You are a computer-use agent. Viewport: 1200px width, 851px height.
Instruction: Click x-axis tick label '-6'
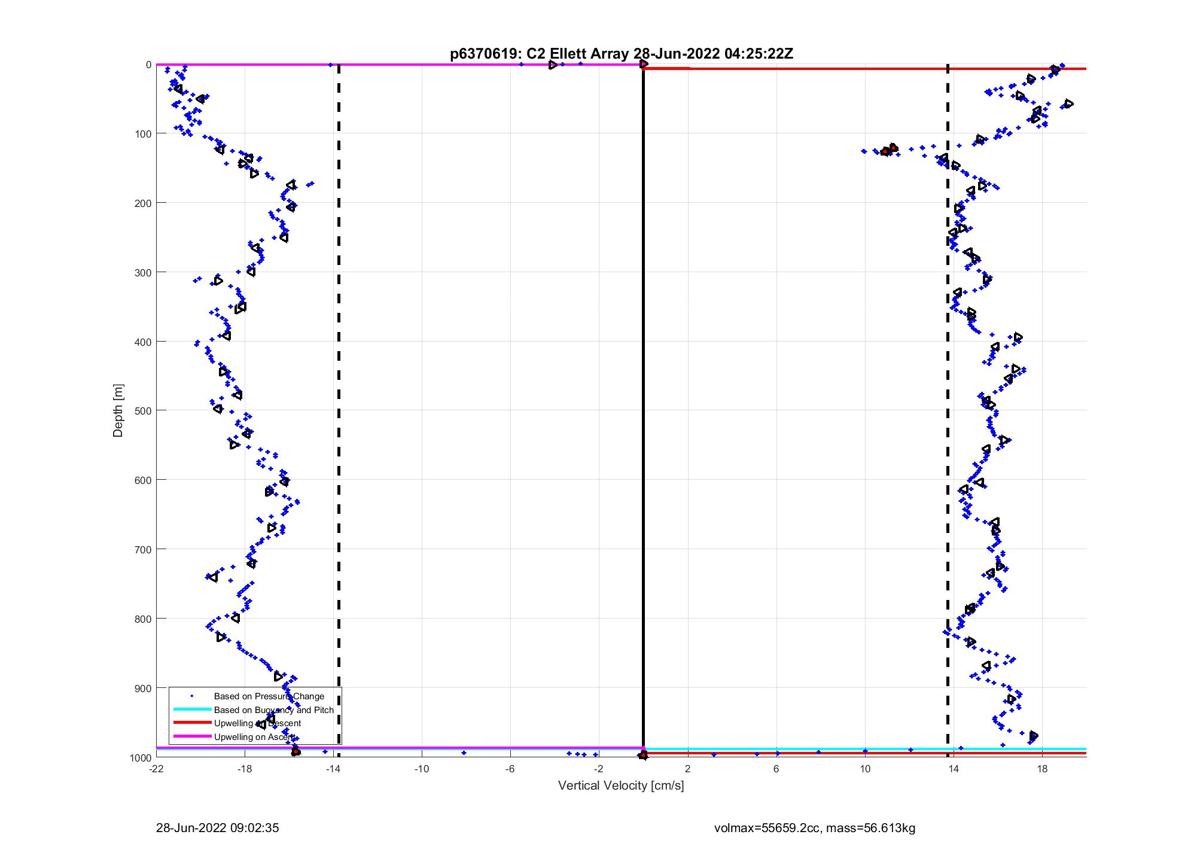tap(510, 769)
